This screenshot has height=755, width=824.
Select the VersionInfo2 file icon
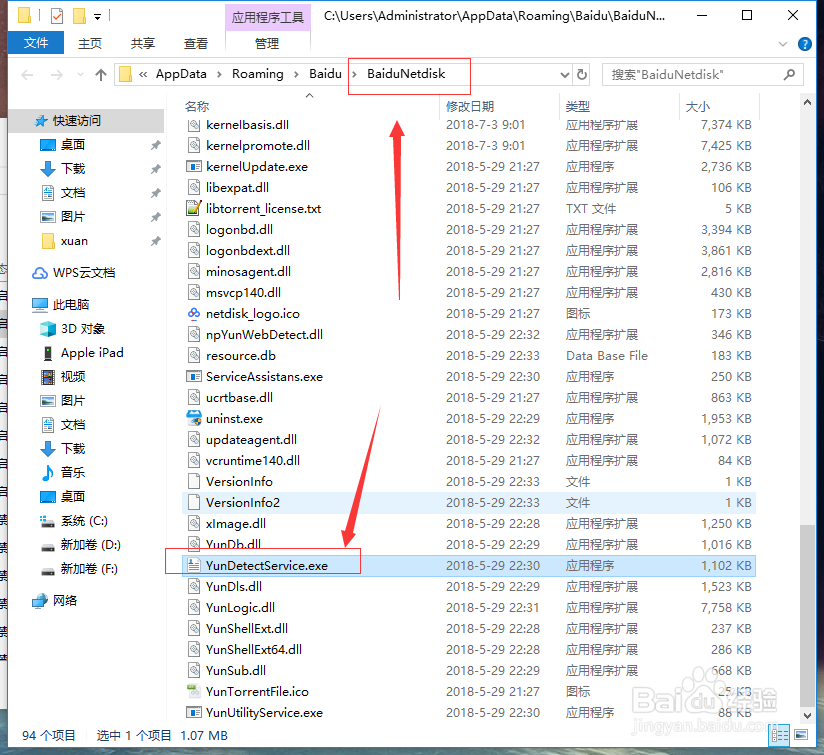194,503
